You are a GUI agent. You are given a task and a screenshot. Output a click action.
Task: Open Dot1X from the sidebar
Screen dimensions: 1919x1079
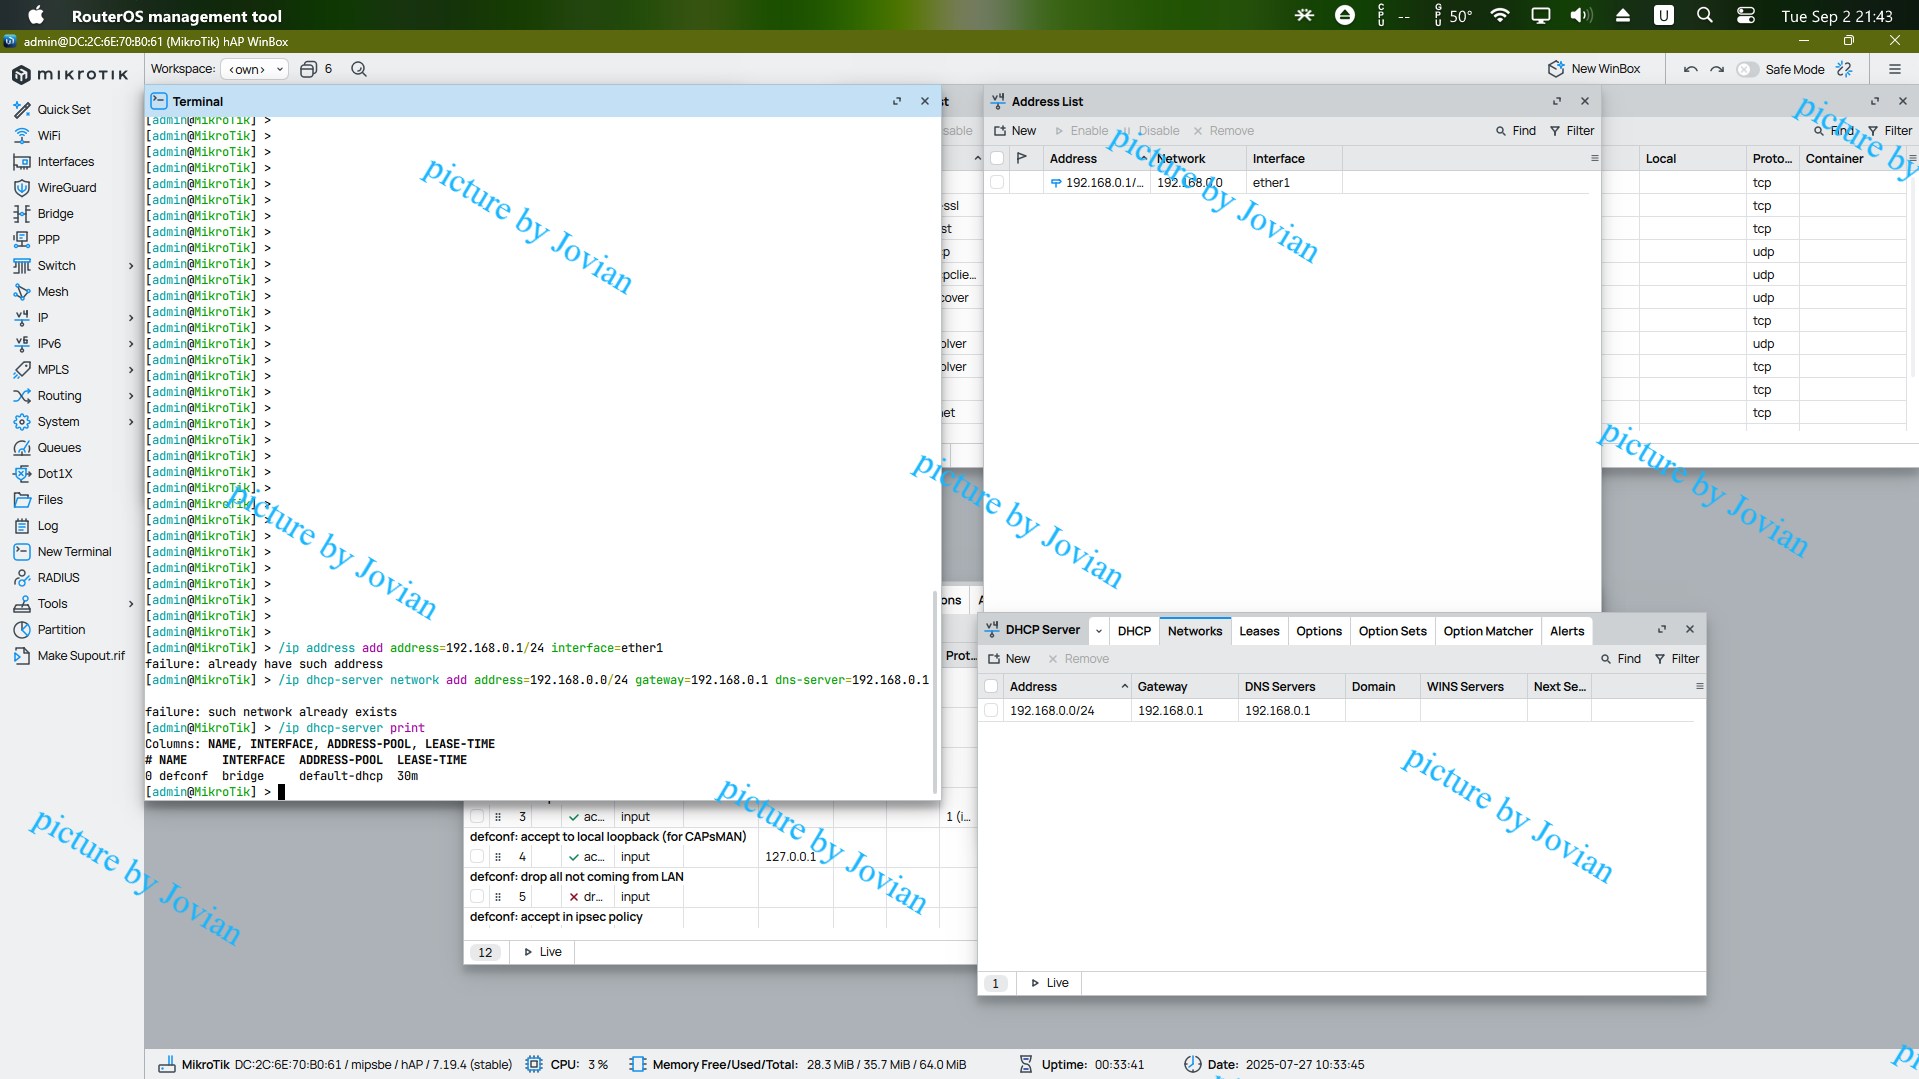55,474
